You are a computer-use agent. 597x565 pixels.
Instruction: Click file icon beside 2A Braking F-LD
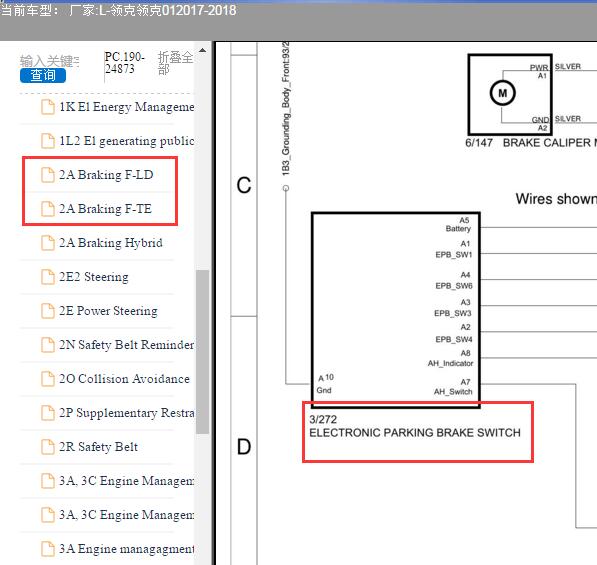[x=48, y=175]
